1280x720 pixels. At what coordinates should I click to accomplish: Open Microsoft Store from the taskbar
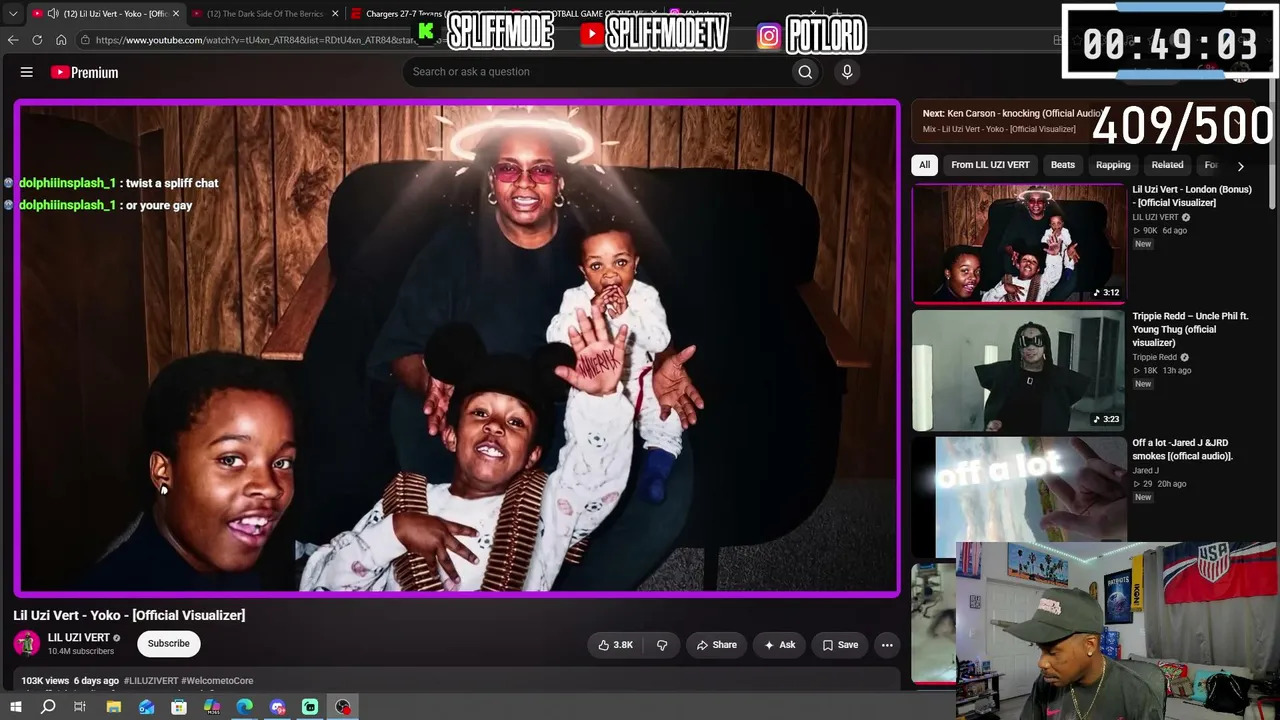pos(179,707)
